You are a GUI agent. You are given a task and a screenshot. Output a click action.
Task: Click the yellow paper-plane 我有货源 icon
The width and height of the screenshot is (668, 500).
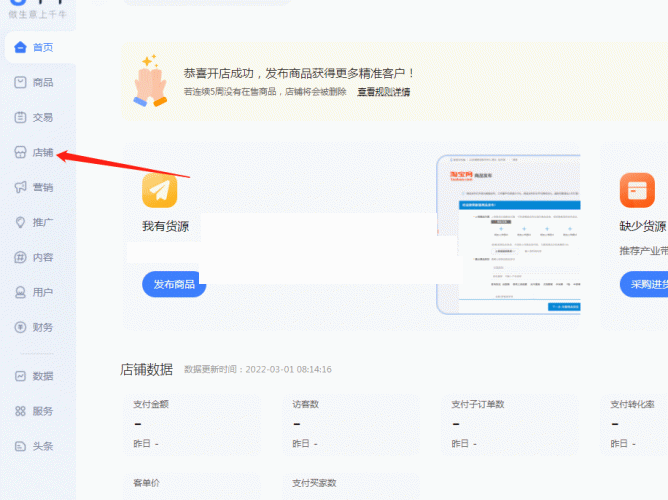[160, 190]
